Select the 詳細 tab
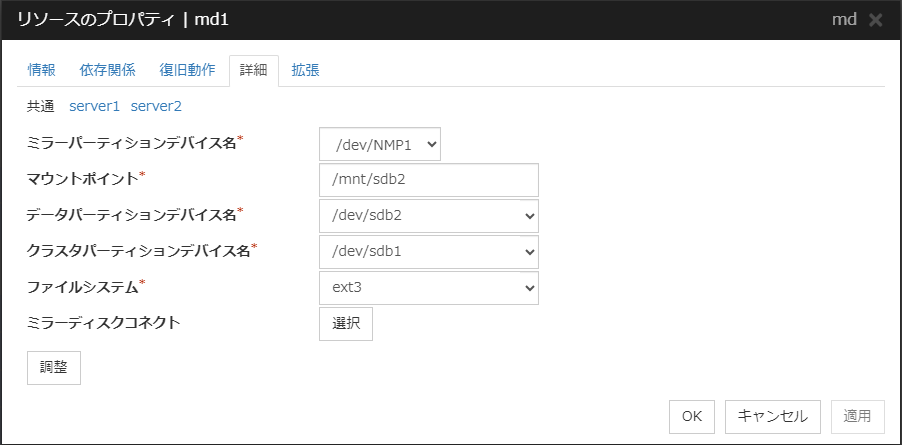The height and width of the screenshot is (445, 902). click(254, 70)
